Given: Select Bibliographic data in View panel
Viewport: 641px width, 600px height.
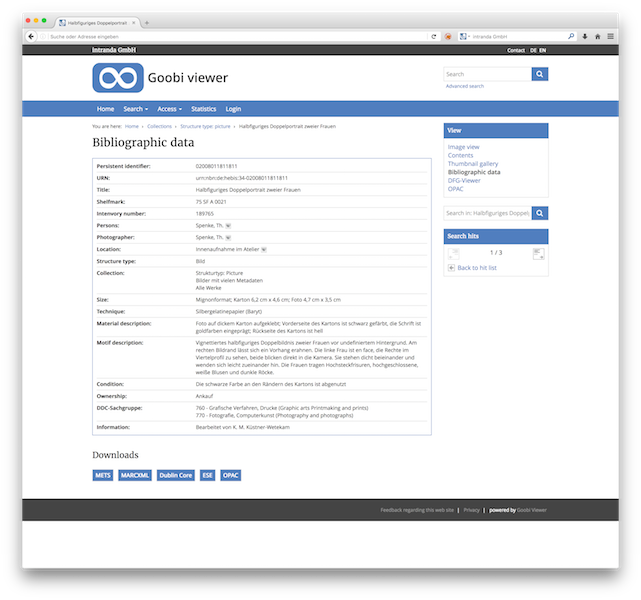Looking at the screenshot, I should coord(474,172).
